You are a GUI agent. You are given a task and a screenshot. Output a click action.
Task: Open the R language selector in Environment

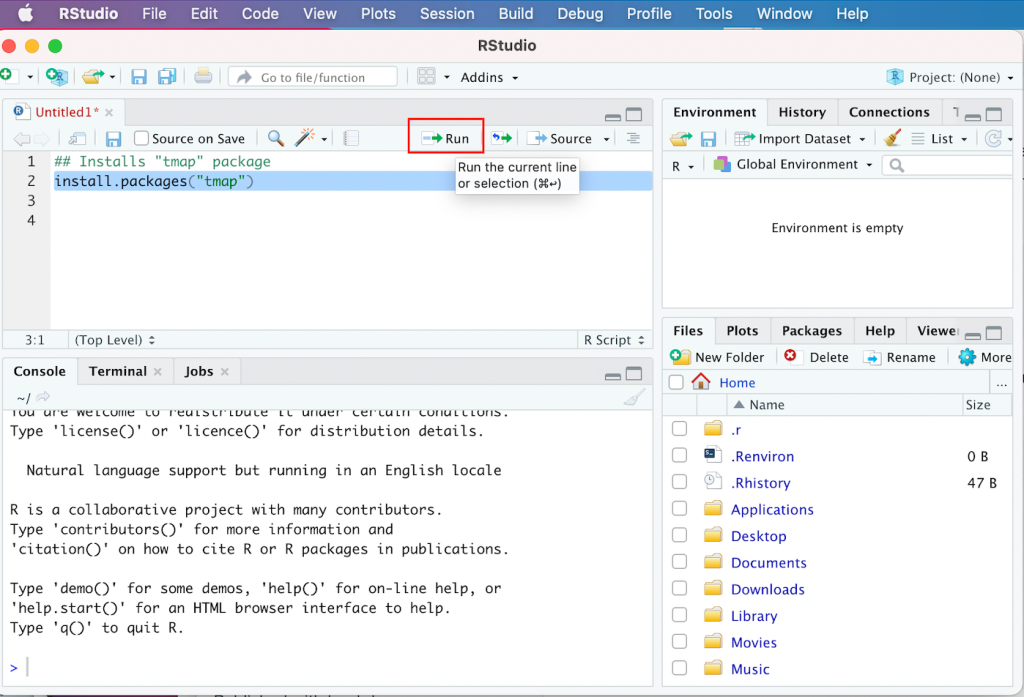[x=682, y=166]
